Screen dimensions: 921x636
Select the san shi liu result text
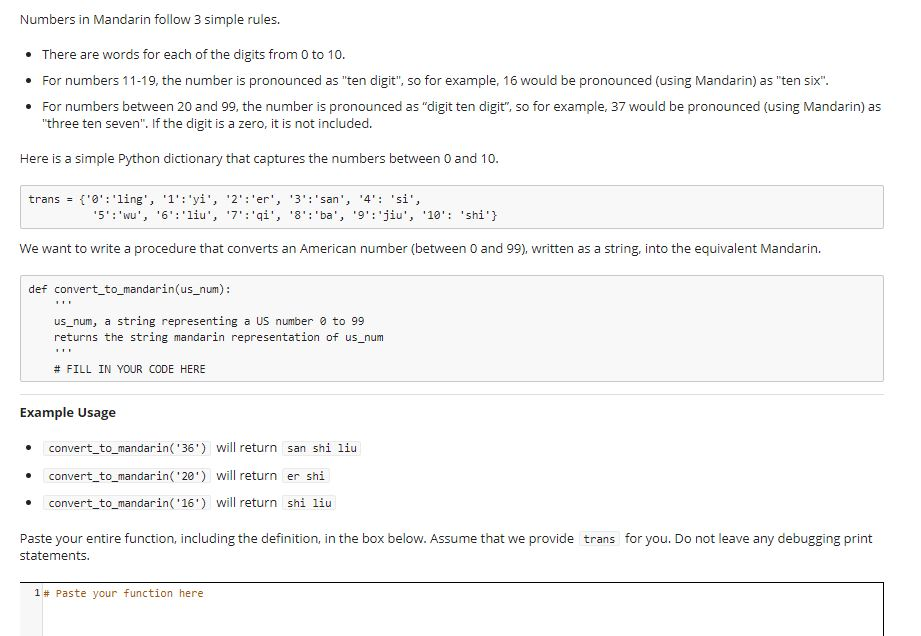(x=321, y=448)
